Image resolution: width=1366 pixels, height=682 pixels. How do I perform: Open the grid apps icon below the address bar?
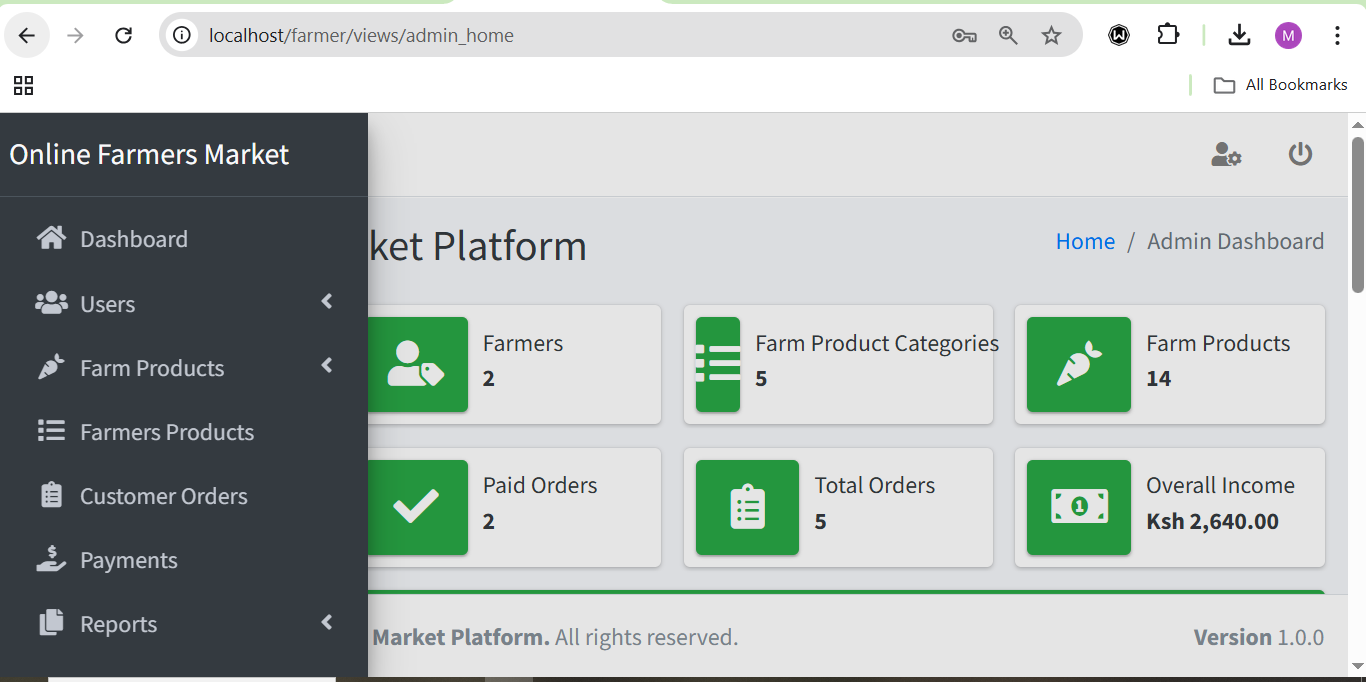(x=23, y=86)
